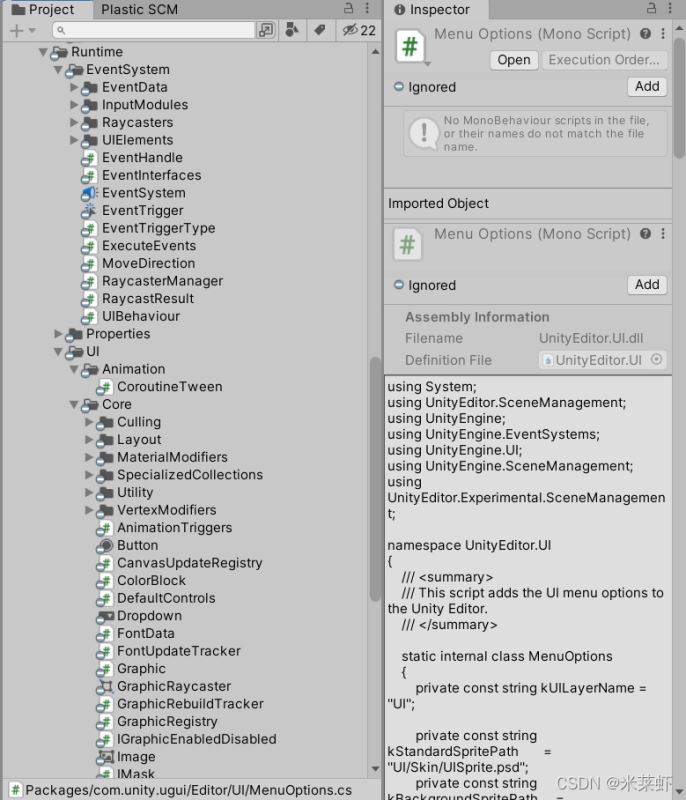
Task: Click the Open script button
Action: click(x=514, y=60)
